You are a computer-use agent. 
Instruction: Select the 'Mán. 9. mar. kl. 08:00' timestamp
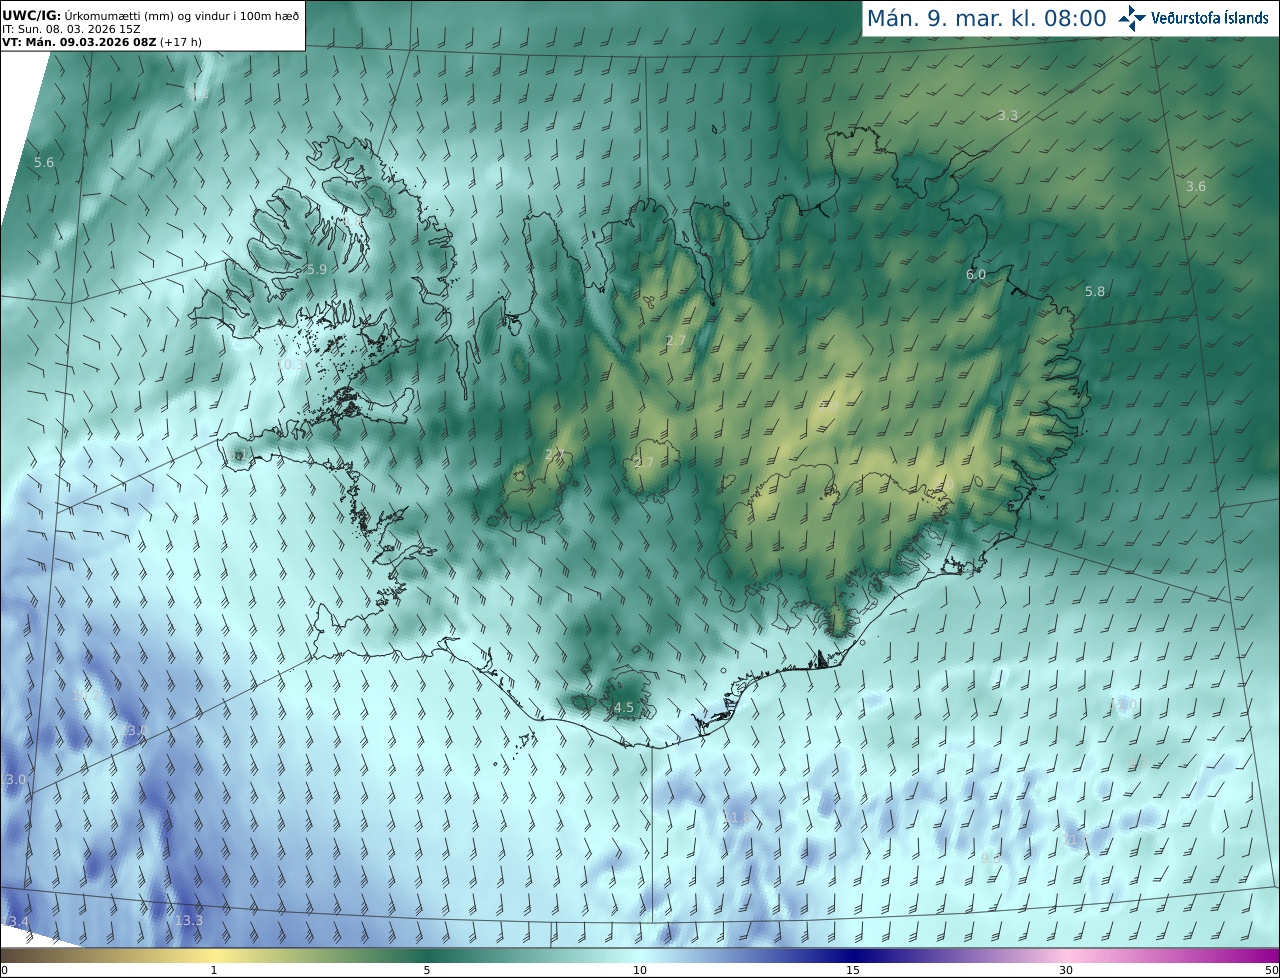pyautogui.click(x=986, y=18)
